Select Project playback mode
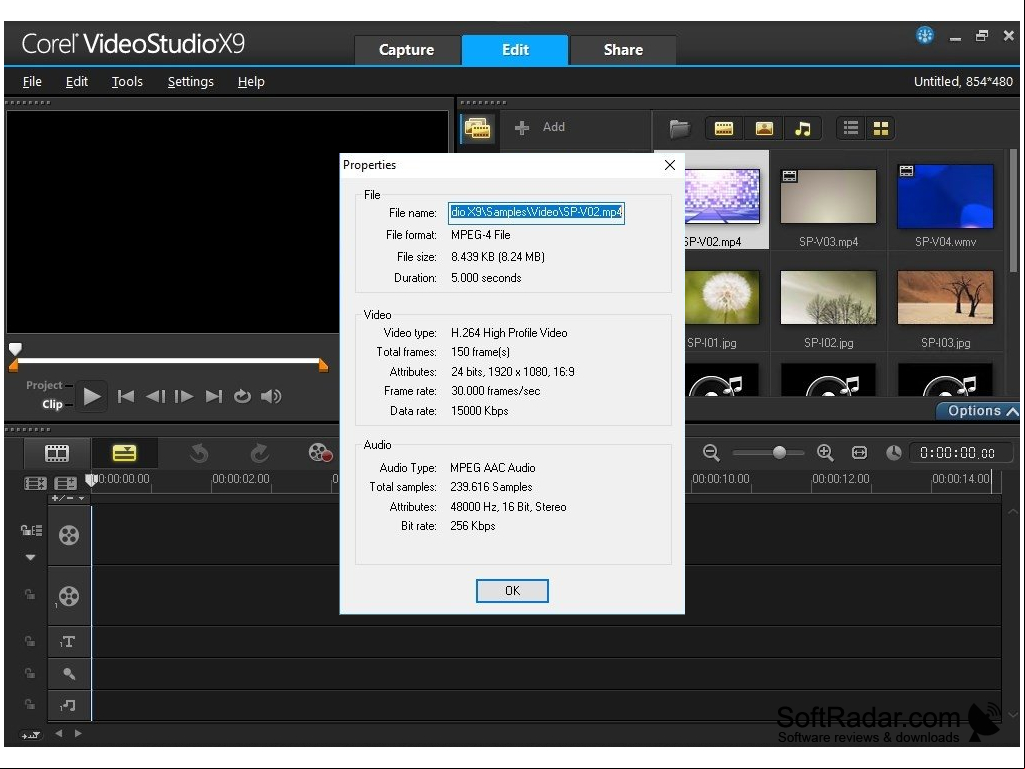Viewport: 1025px width, 769px height. coord(44,385)
